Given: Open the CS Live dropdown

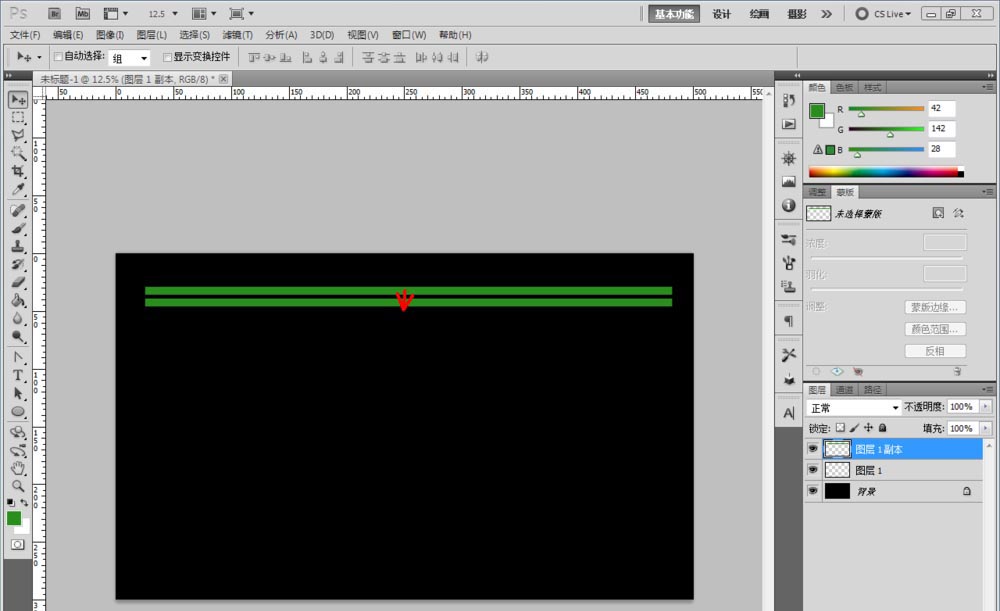Looking at the screenshot, I should (884, 13).
